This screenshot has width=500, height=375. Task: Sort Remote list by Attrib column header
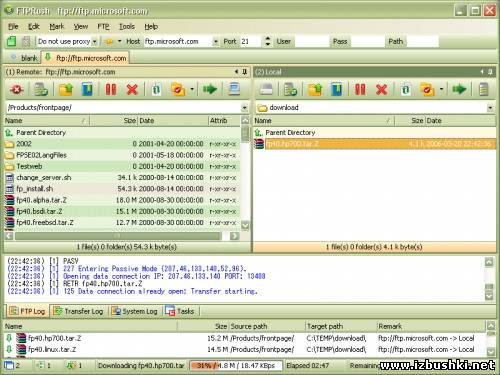point(224,121)
